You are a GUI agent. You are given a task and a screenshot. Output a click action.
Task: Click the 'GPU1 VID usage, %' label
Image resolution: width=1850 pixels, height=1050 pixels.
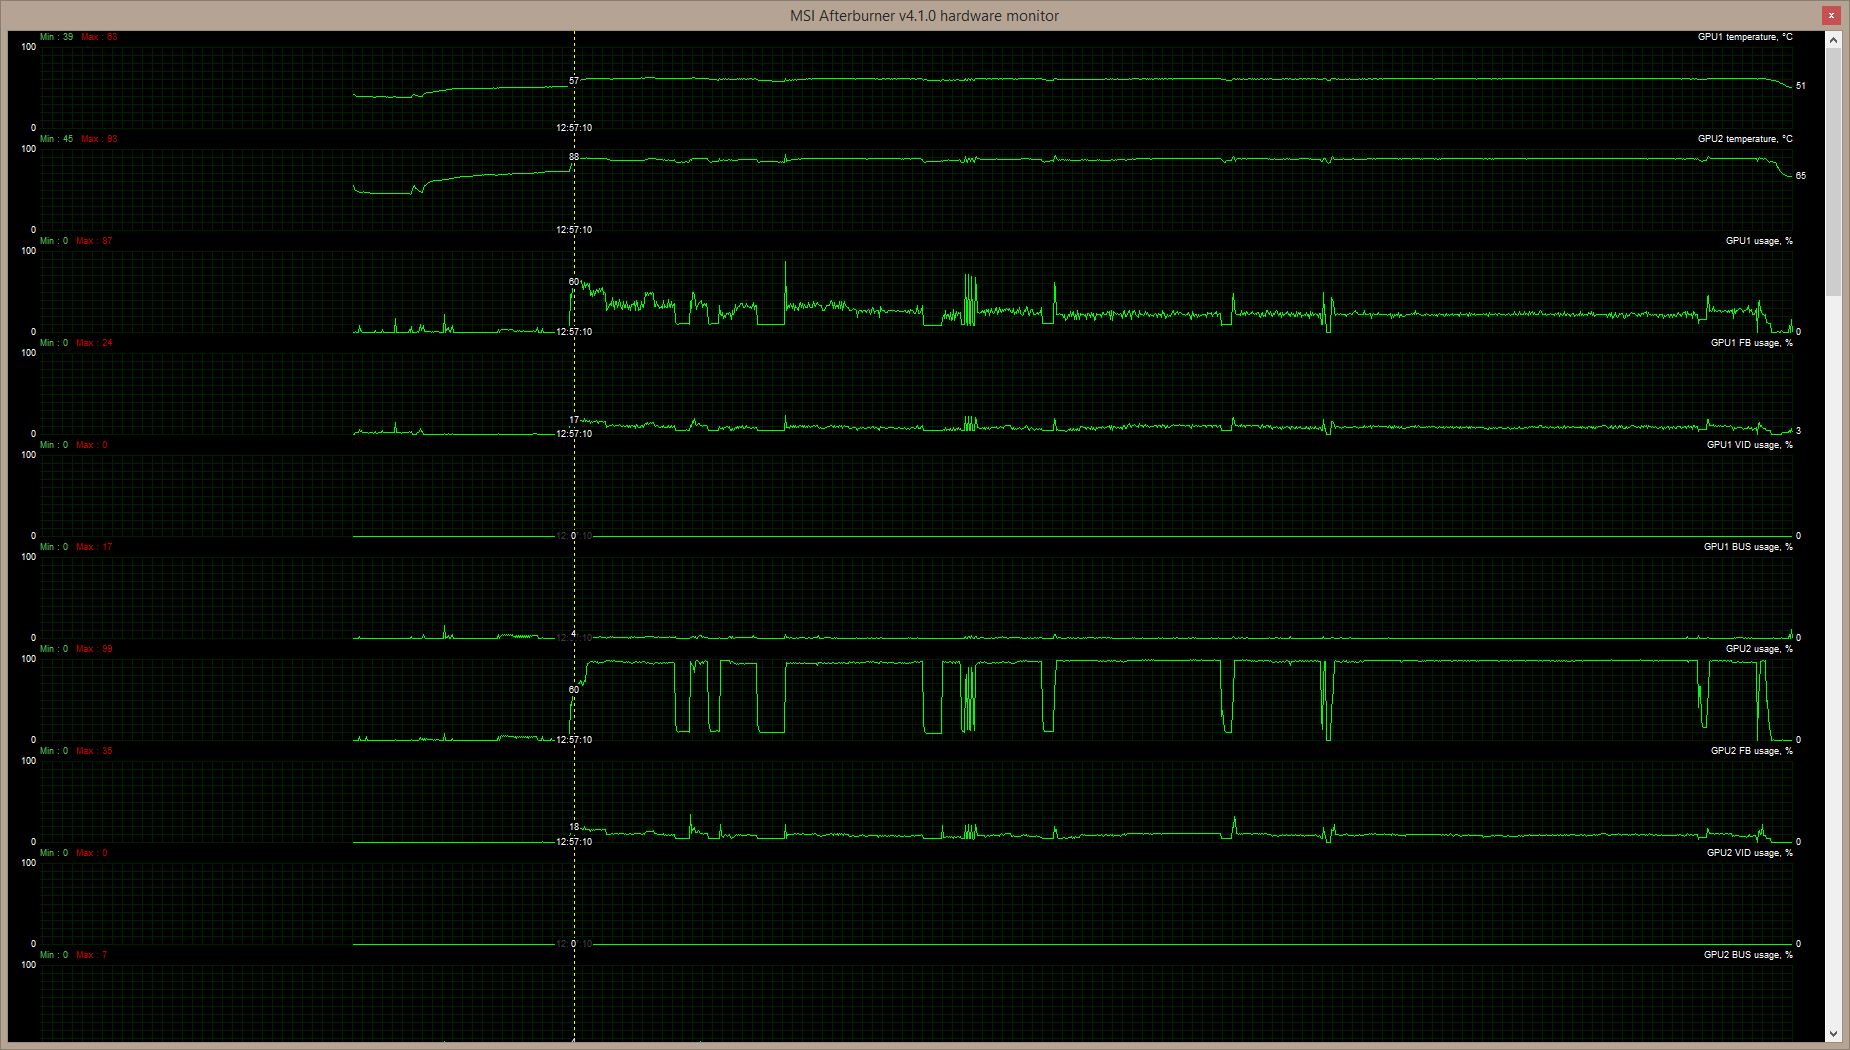click(x=1749, y=445)
